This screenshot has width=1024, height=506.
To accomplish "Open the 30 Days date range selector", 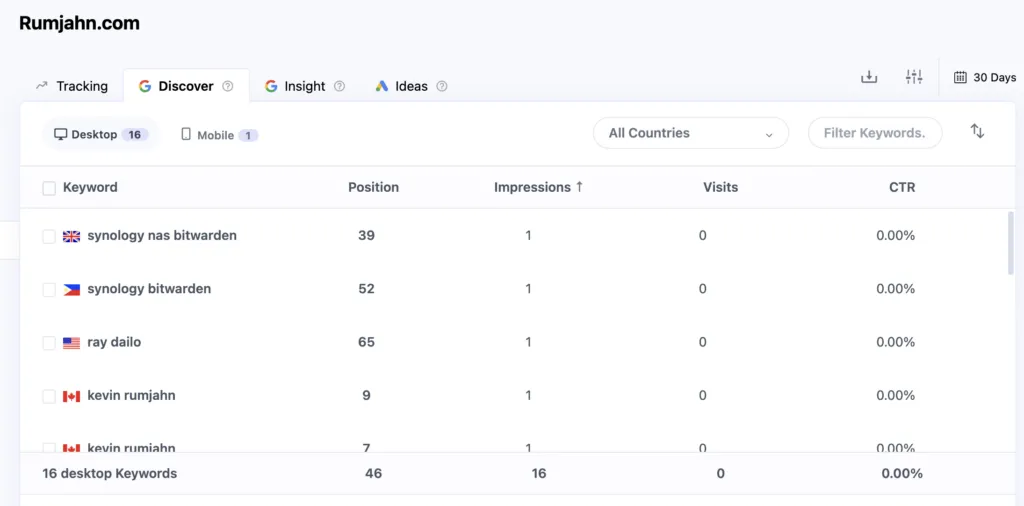I will 985,77.
